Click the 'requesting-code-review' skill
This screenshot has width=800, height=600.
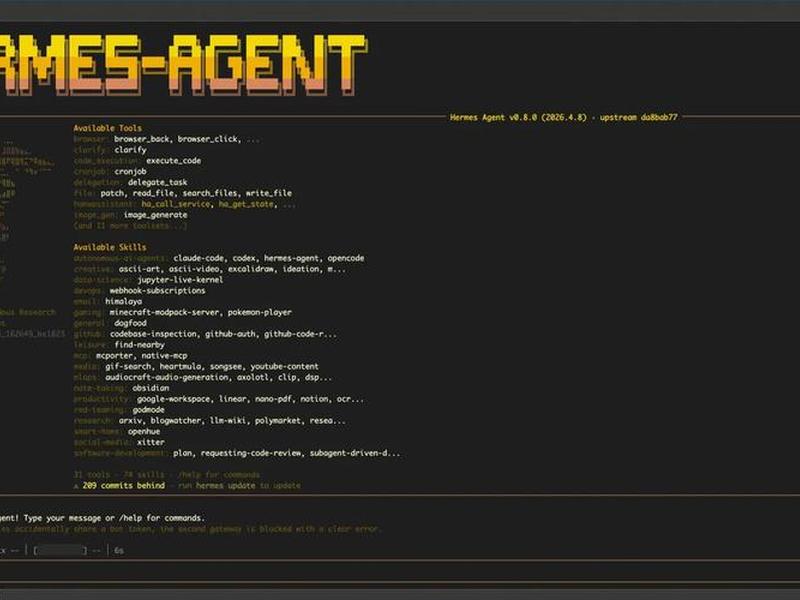coord(251,453)
